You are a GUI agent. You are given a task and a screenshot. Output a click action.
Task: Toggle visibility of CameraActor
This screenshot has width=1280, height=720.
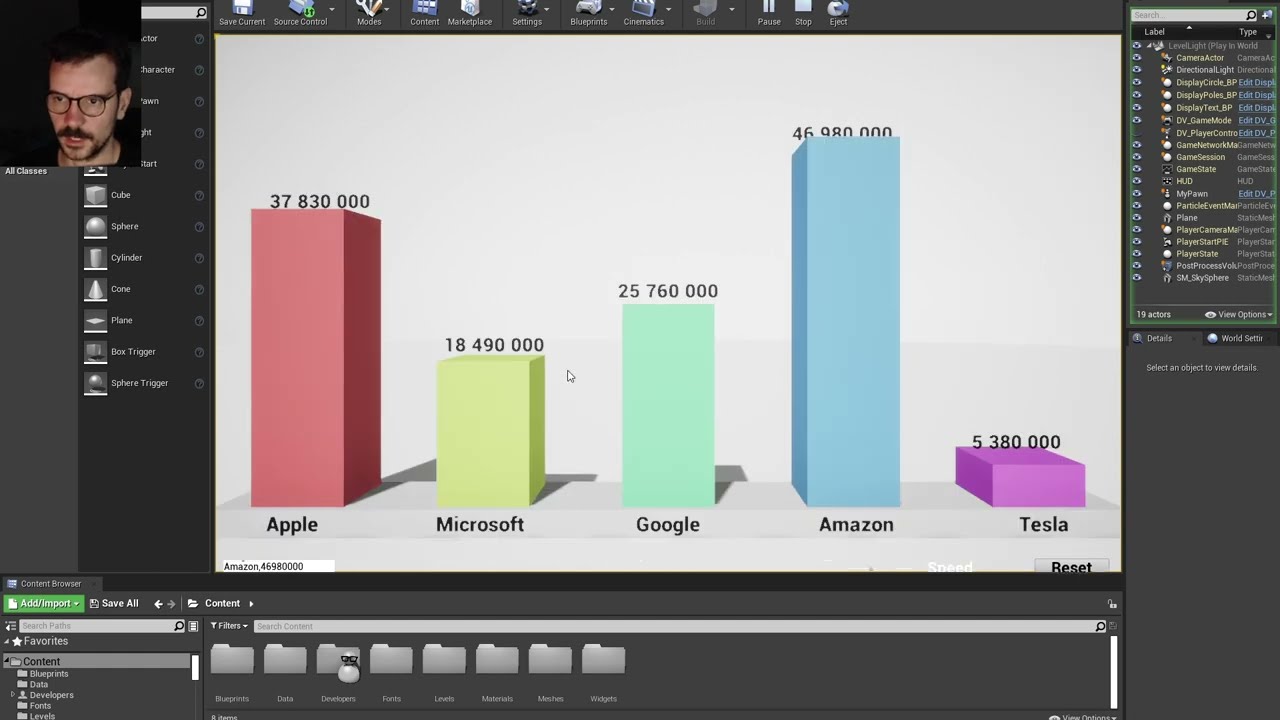pos(1136,58)
